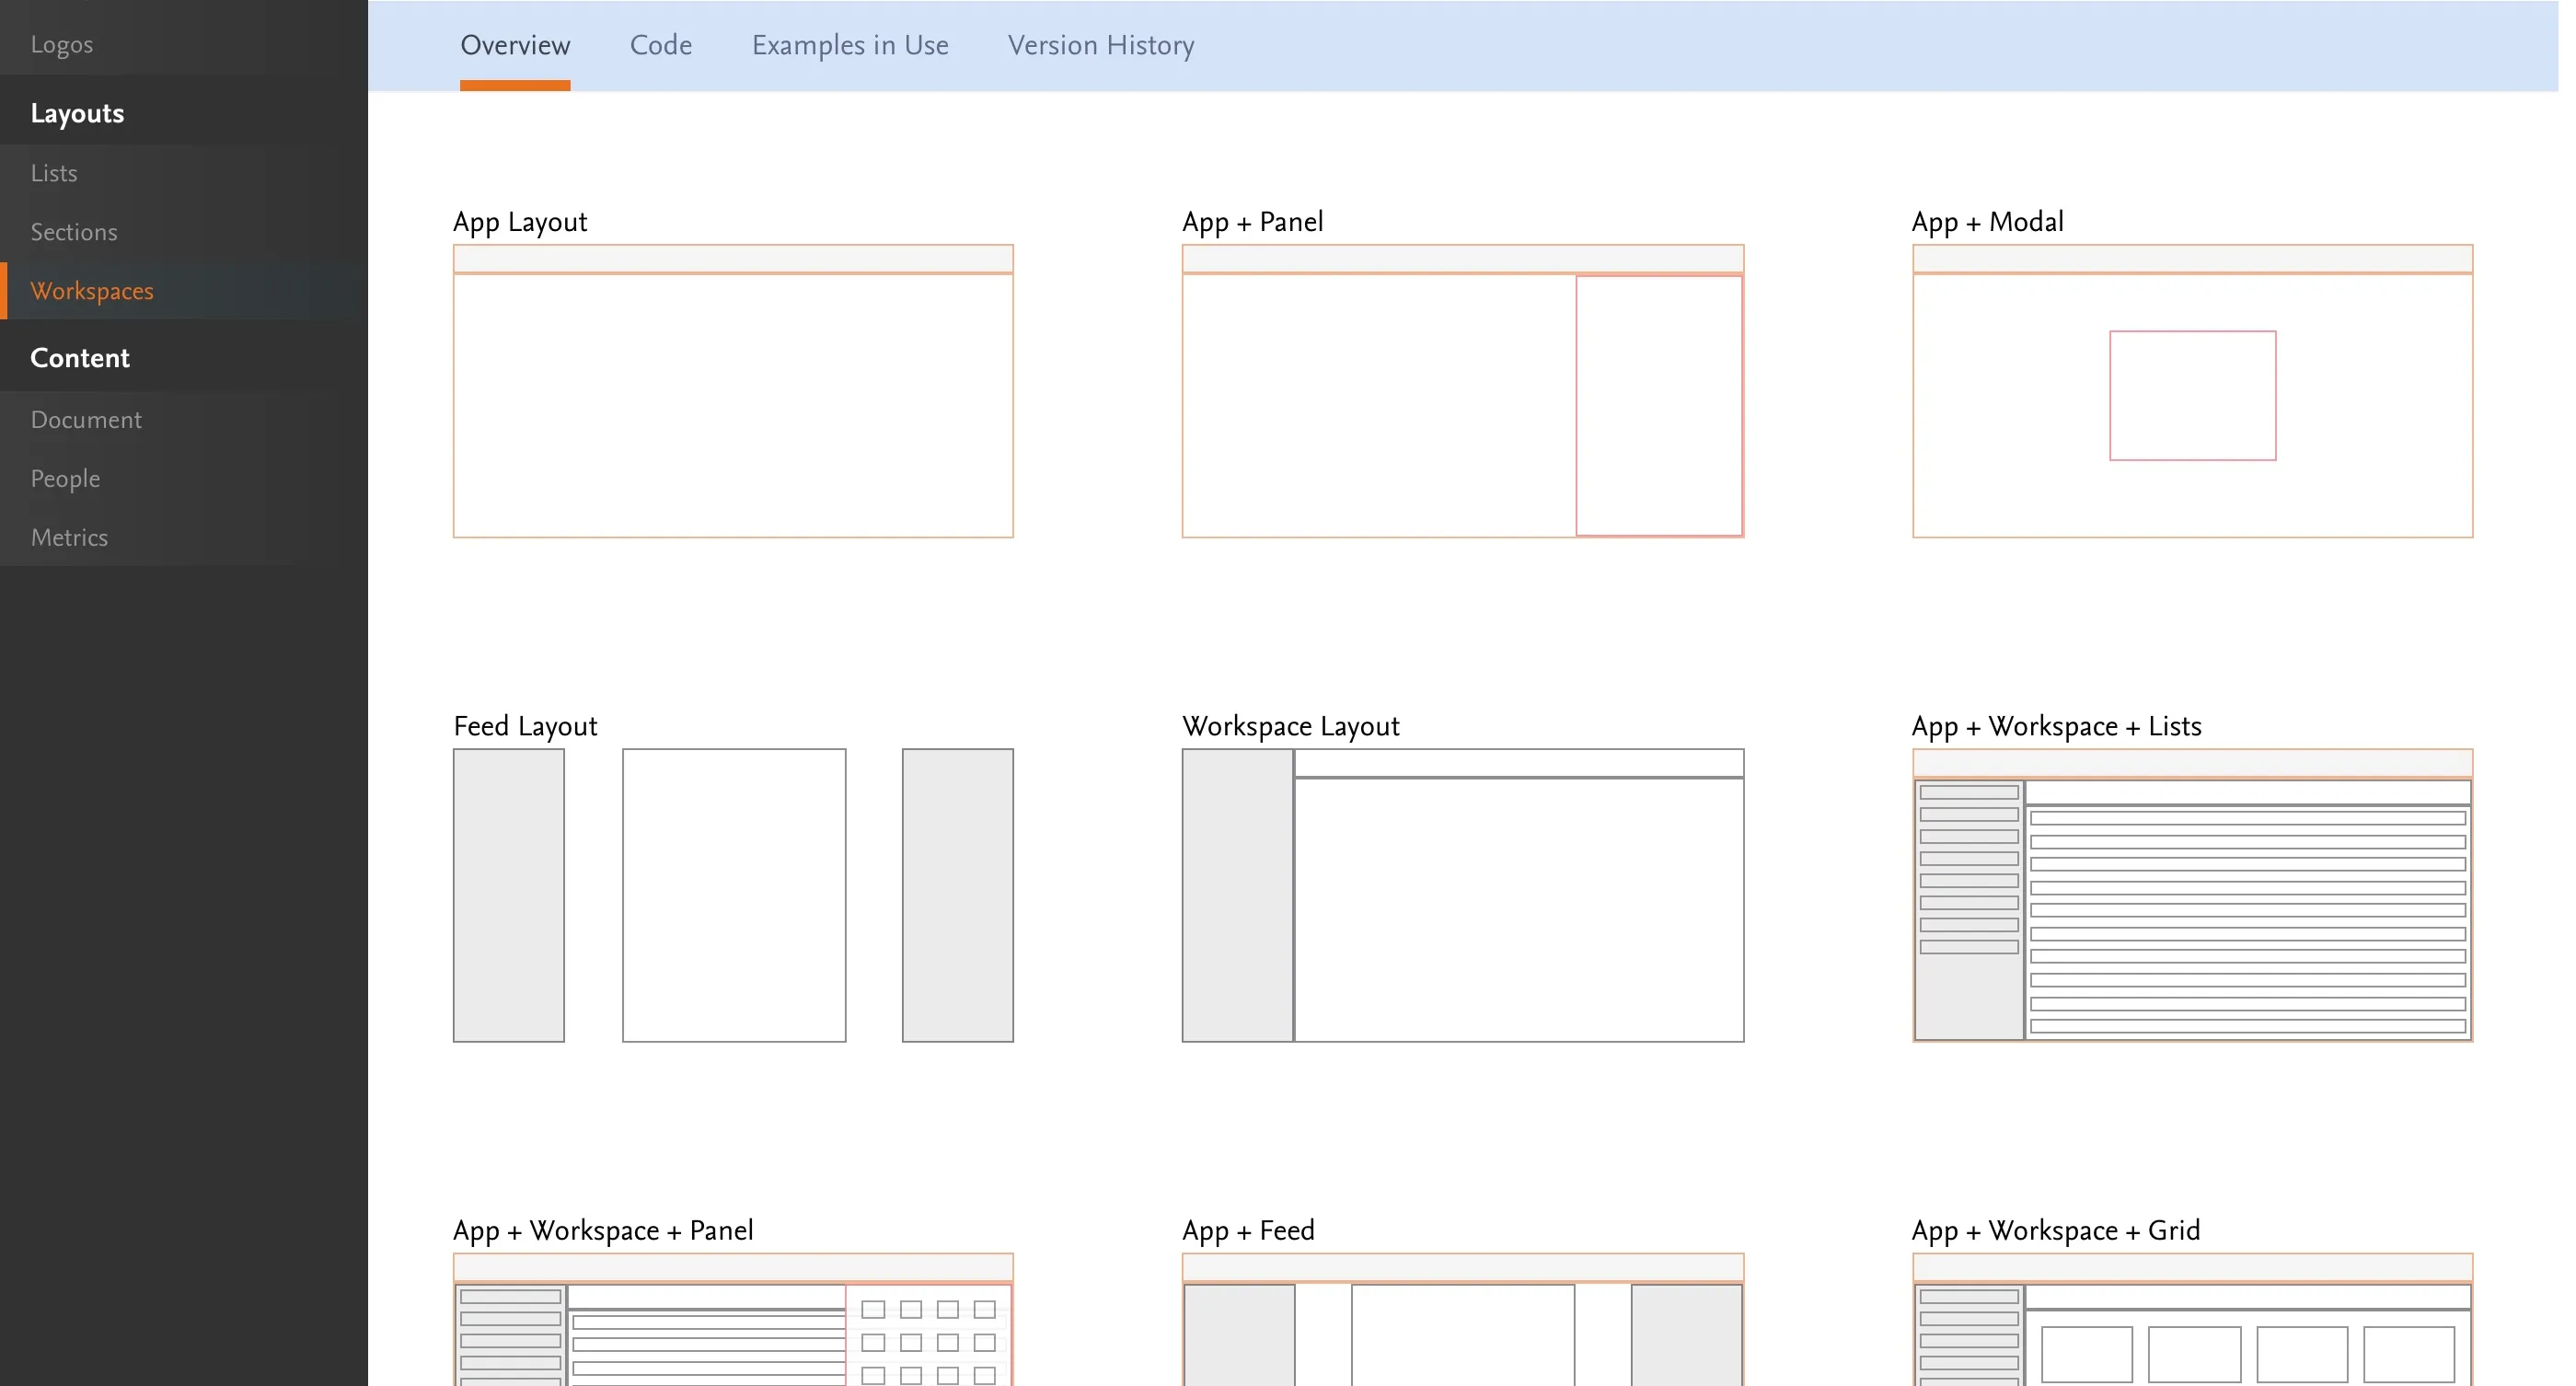Viewport: 2576px width, 1386px height.
Task: Open the App + Panel layout thumbnail
Action: click(x=1463, y=391)
